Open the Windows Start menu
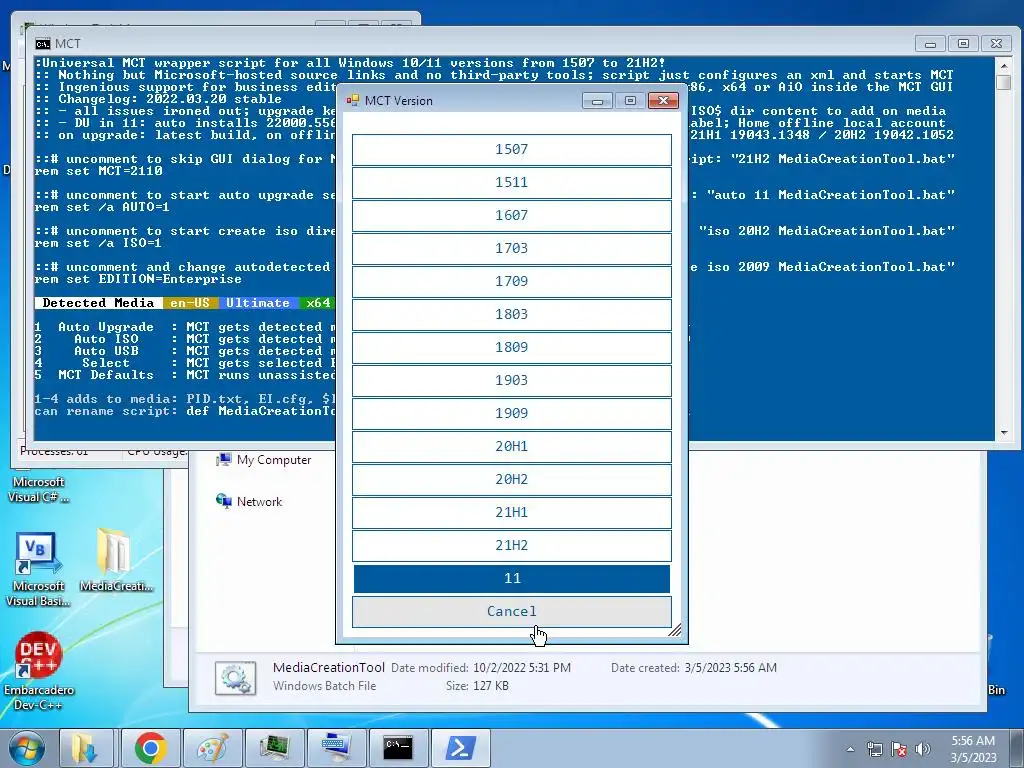This screenshot has height=768, width=1024. 26,748
